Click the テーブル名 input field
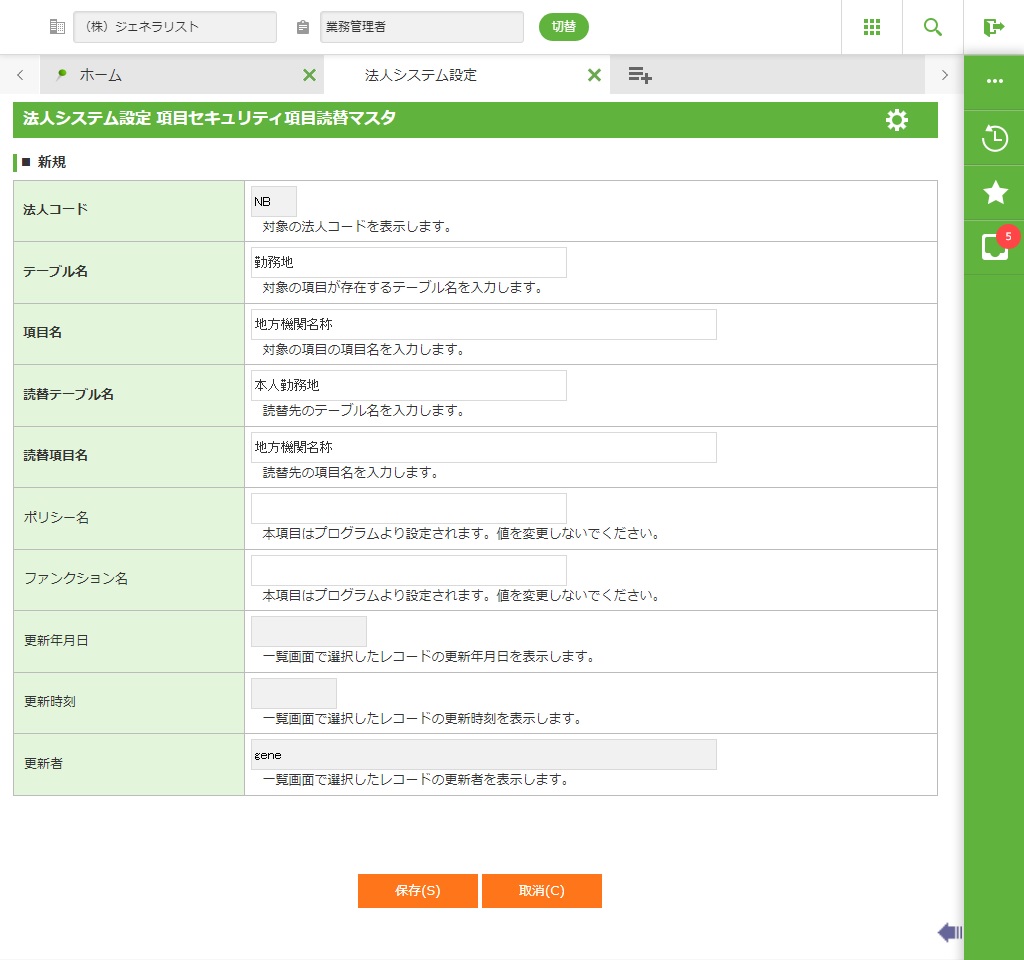This screenshot has height=960, width=1024. click(x=408, y=262)
